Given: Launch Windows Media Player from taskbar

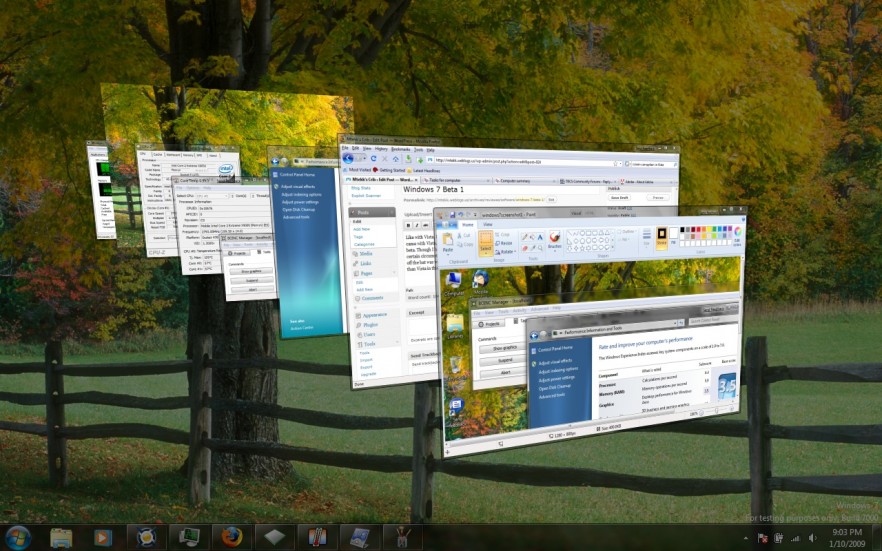Looking at the screenshot, I should [103, 538].
